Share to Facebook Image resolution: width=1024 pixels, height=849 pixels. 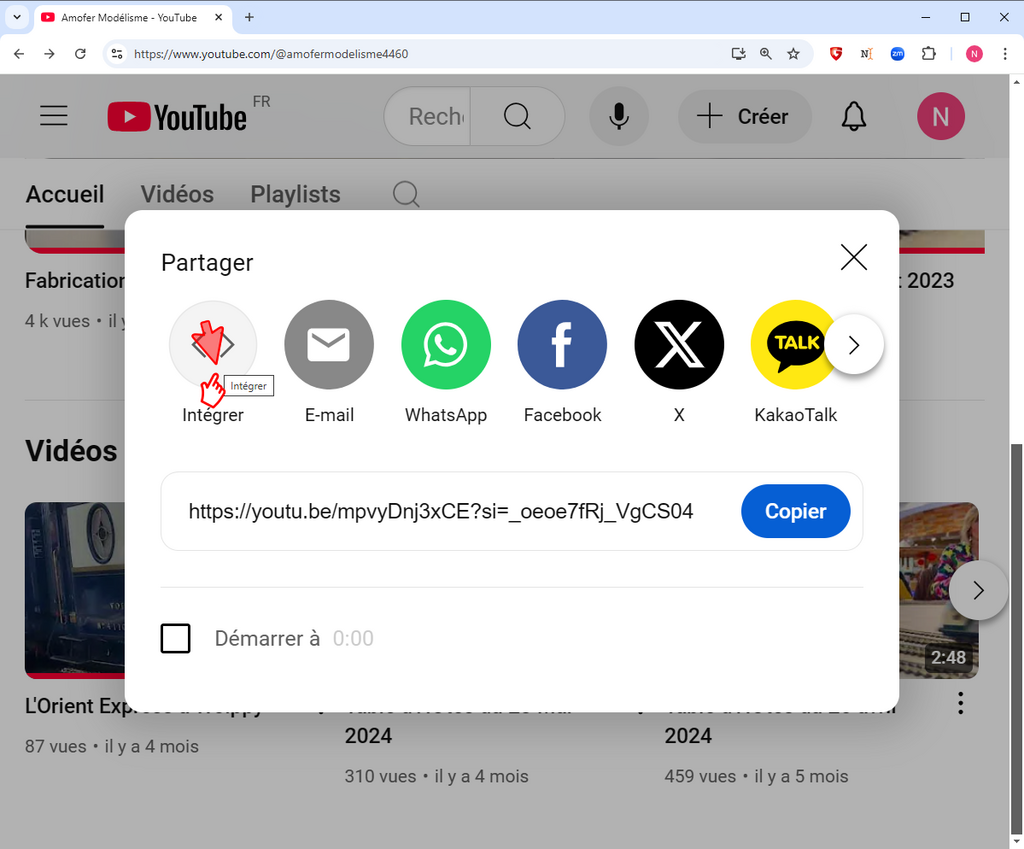[562, 344]
